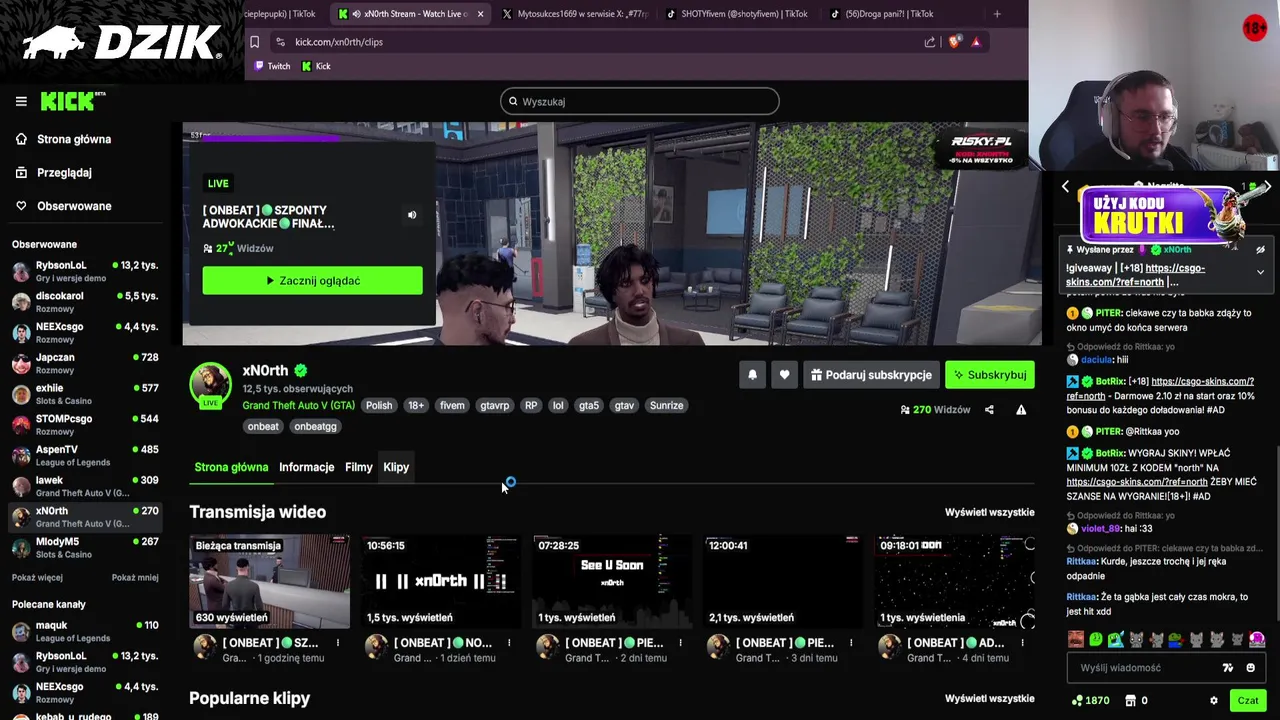
Task: Select the onbeatgg tag
Action: pyautogui.click(x=315, y=427)
